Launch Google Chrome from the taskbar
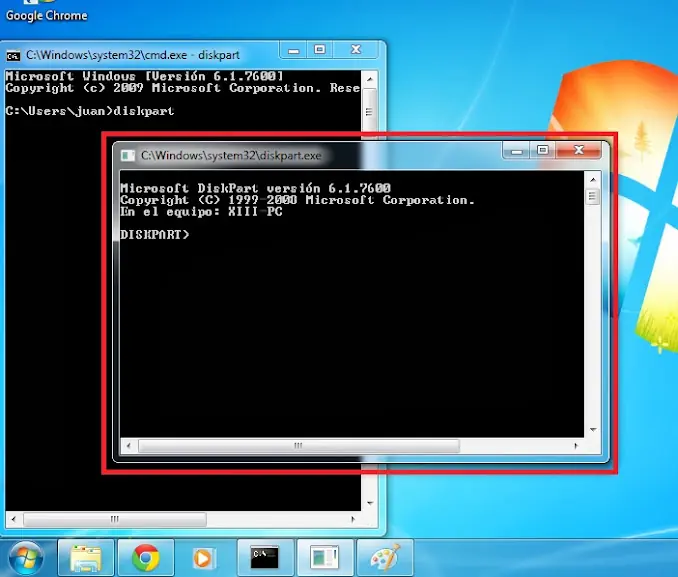The image size is (678, 577). click(x=146, y=558)
